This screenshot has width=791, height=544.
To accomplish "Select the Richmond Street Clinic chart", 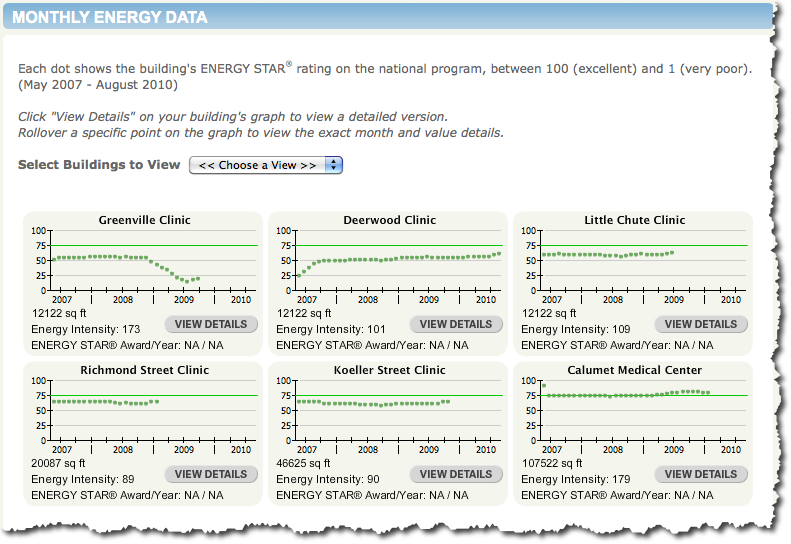I will (x=144, y=411).
